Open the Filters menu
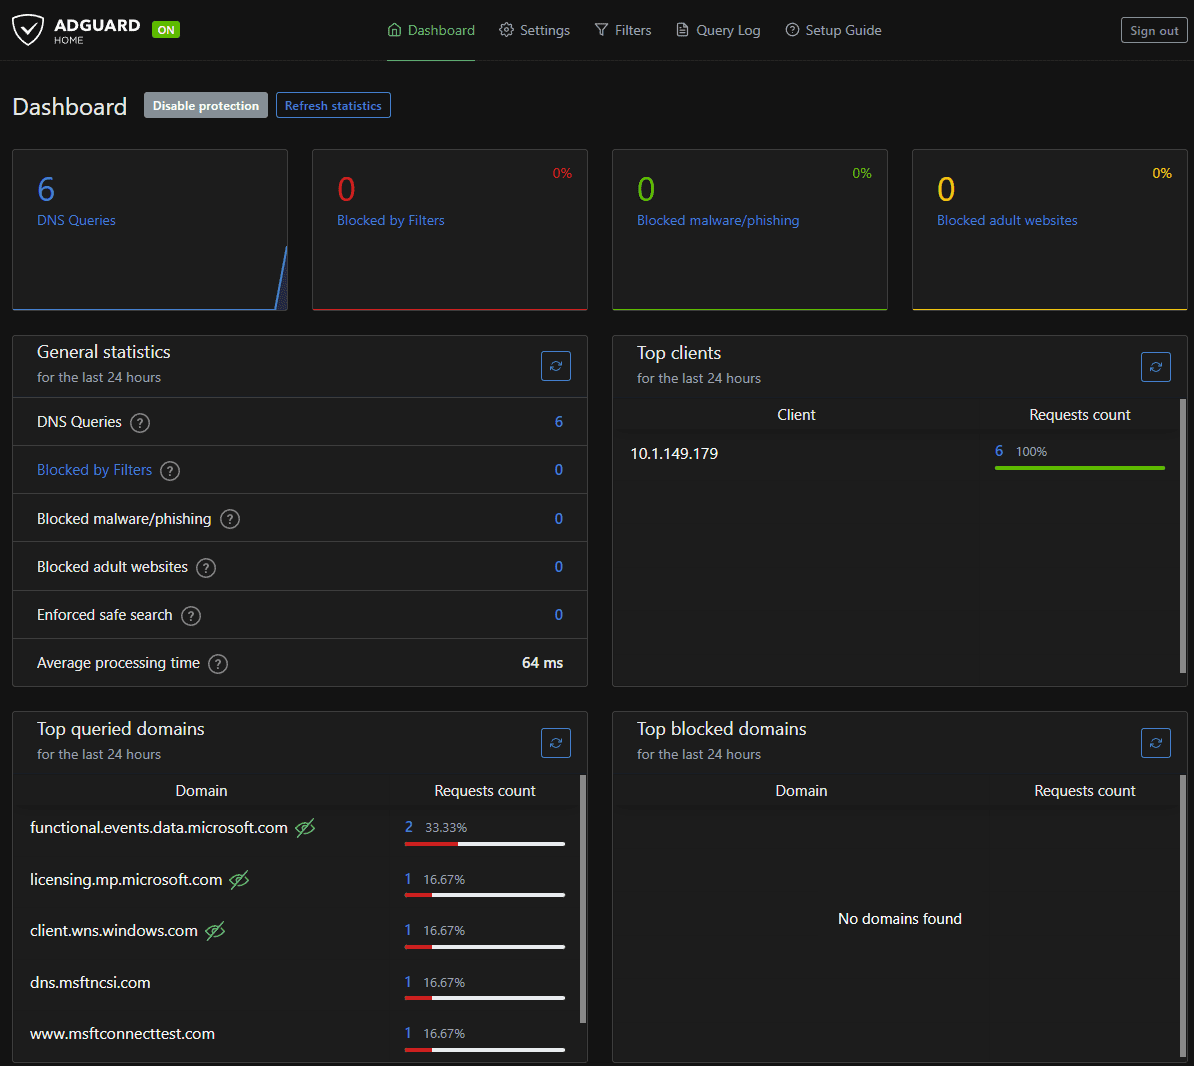1194x1066 pixels. (x=622, y=30)
